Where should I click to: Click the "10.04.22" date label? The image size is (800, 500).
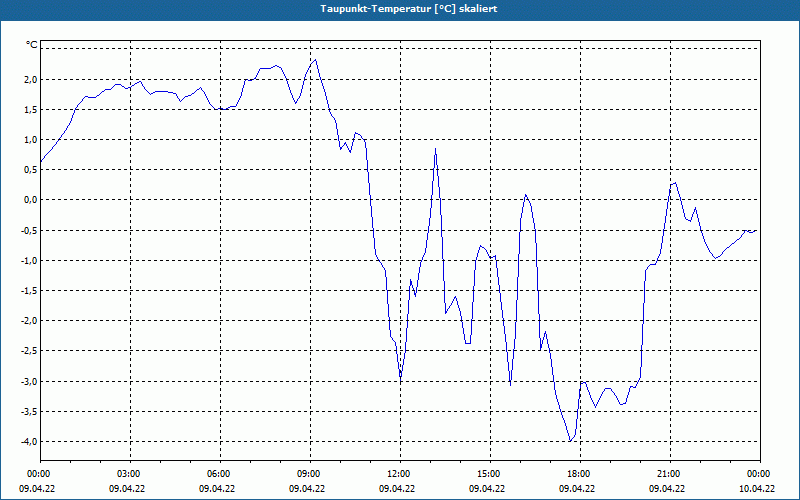757,488
